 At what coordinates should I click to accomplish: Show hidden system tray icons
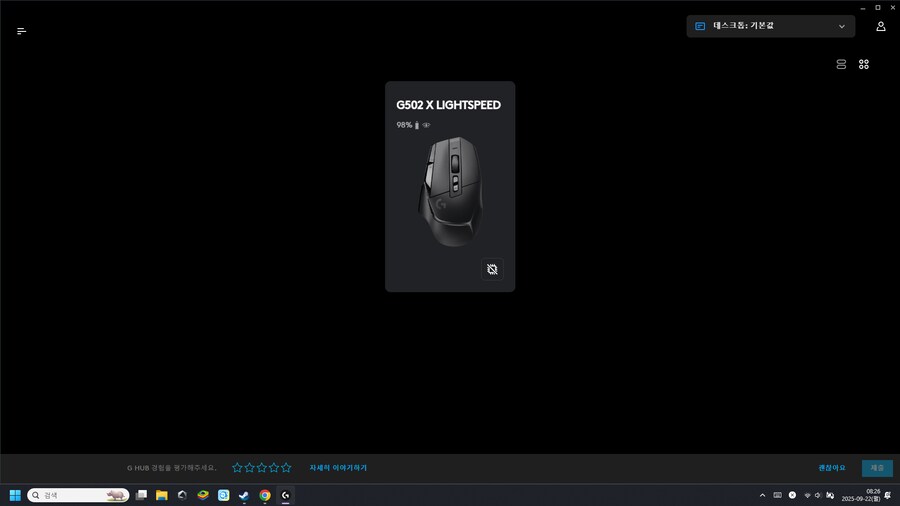coord(762,495)
